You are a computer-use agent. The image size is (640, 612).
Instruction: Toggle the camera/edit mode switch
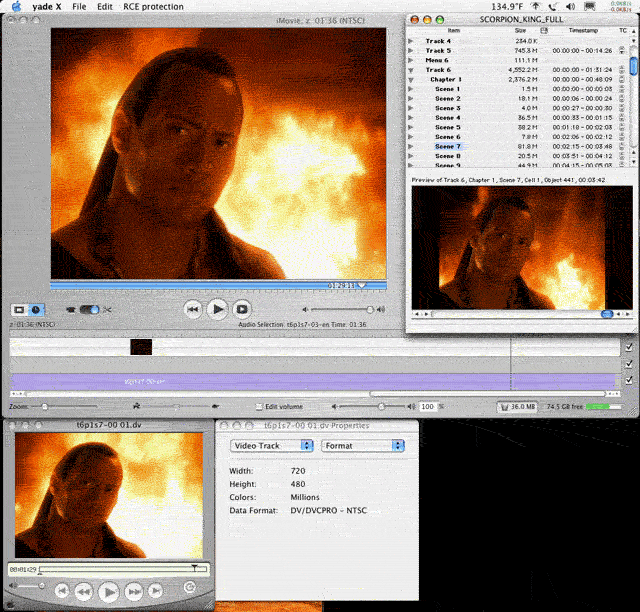[x=89, y=309]
